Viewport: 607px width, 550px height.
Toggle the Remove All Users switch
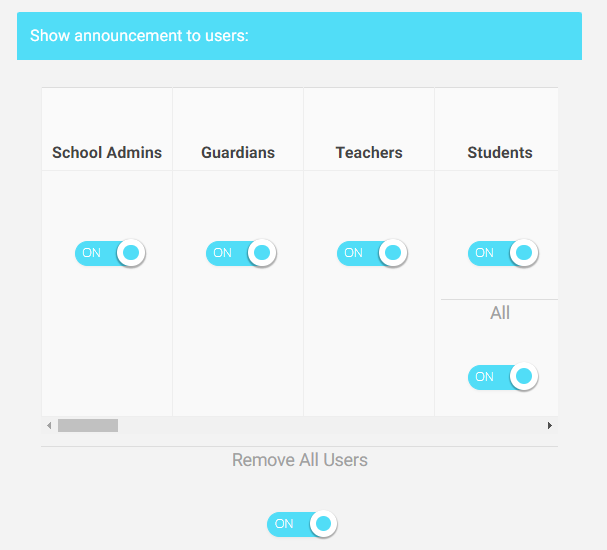pyautogui.click(x=302, y=524)
